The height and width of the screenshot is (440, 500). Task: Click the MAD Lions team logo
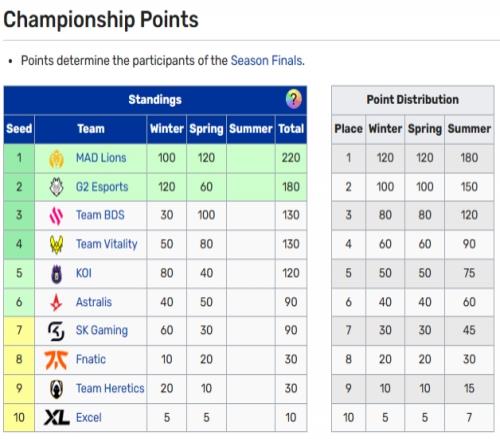click(x=56, y=158)
